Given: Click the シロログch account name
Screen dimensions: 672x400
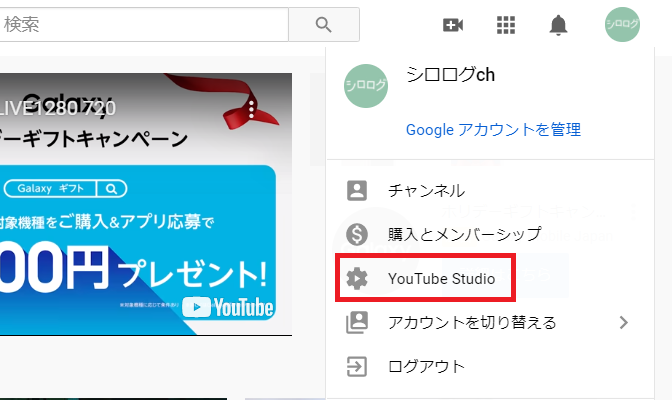Looking at the screenshot, I should (450, 75).
